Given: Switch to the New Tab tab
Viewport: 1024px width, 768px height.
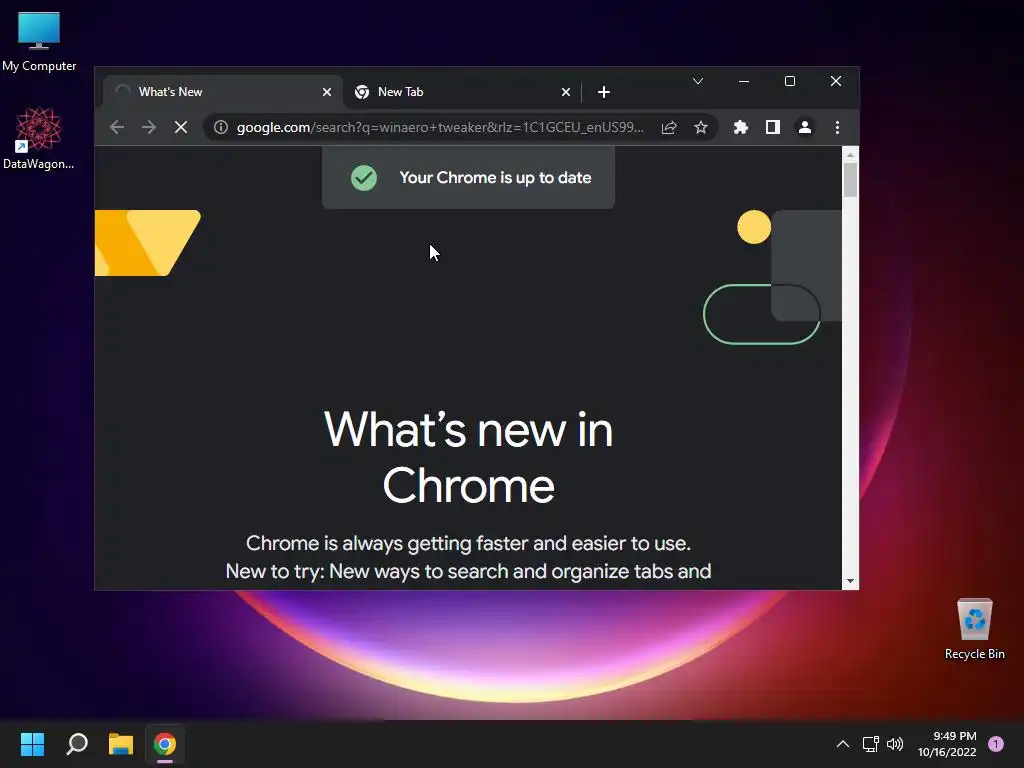Looking at the screenshot, I should pyautogui.click(x=461, y=92).
